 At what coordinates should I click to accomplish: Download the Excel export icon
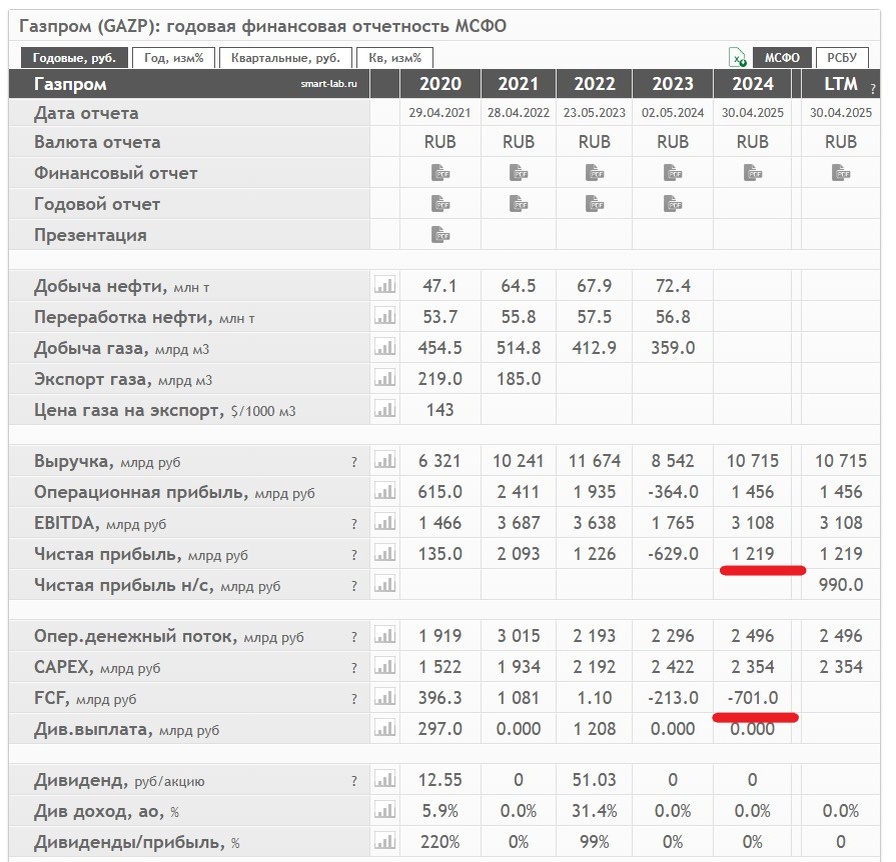tap(738, 58)
